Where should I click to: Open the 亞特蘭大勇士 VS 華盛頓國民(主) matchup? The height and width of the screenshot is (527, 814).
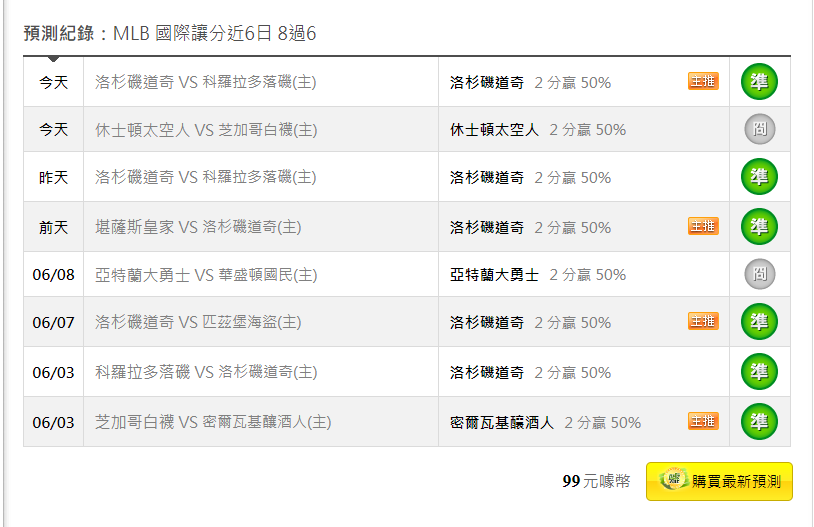pyautogui.click(x=206, y=275)
